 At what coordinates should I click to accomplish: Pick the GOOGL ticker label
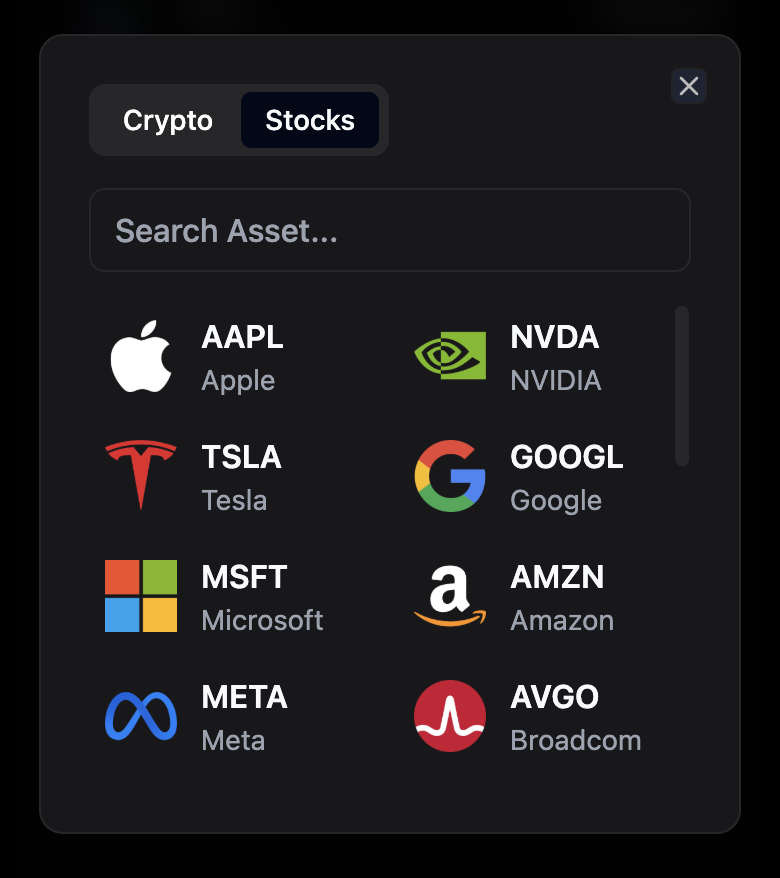(566, 457)
